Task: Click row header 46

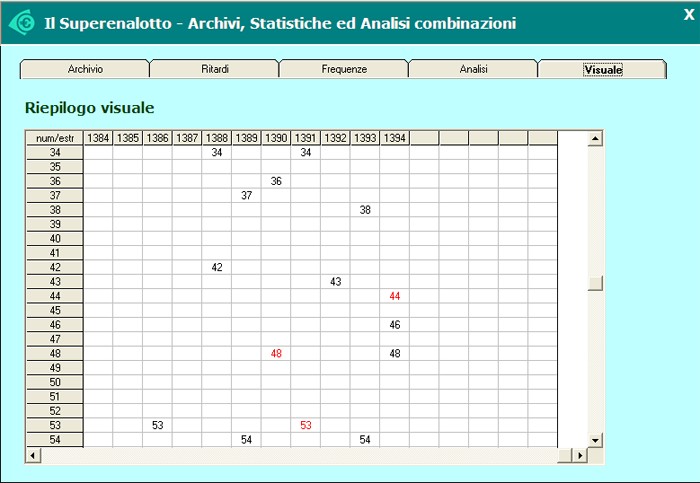Action: pos(55,325)
